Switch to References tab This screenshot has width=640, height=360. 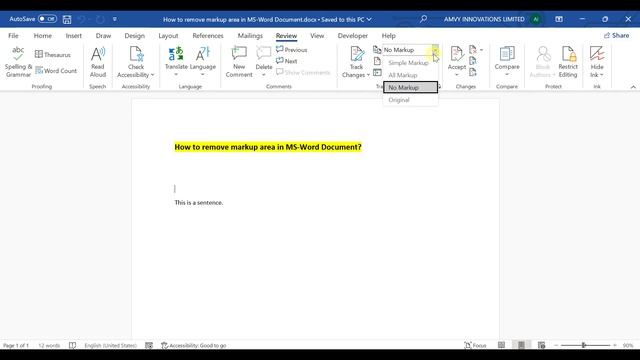point(208,36)
